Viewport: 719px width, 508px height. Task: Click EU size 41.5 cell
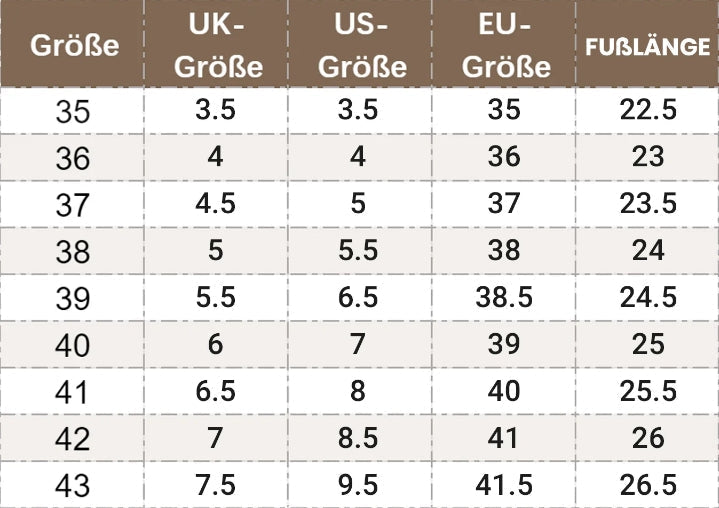[x=505, y=484]
